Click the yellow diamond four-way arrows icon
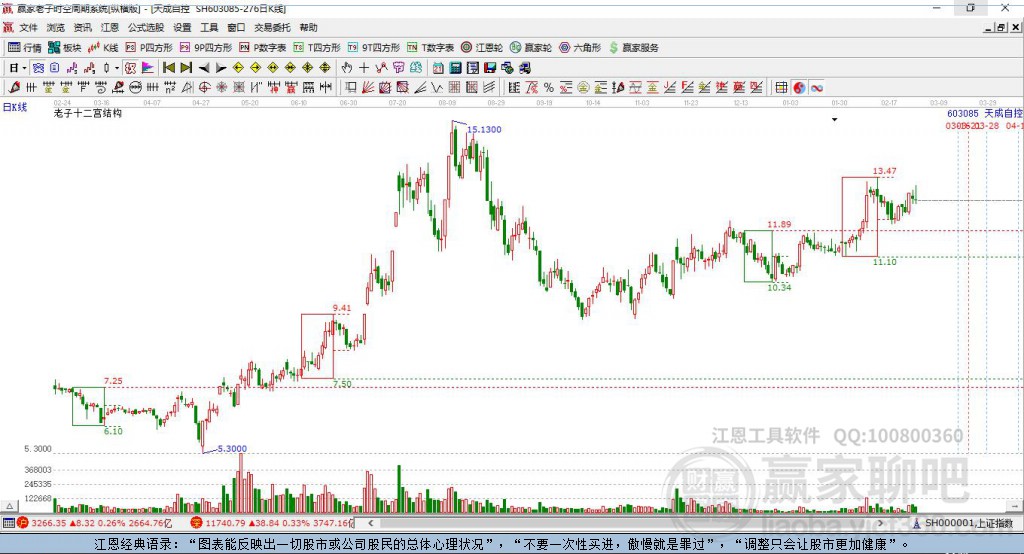 (325, 68)
